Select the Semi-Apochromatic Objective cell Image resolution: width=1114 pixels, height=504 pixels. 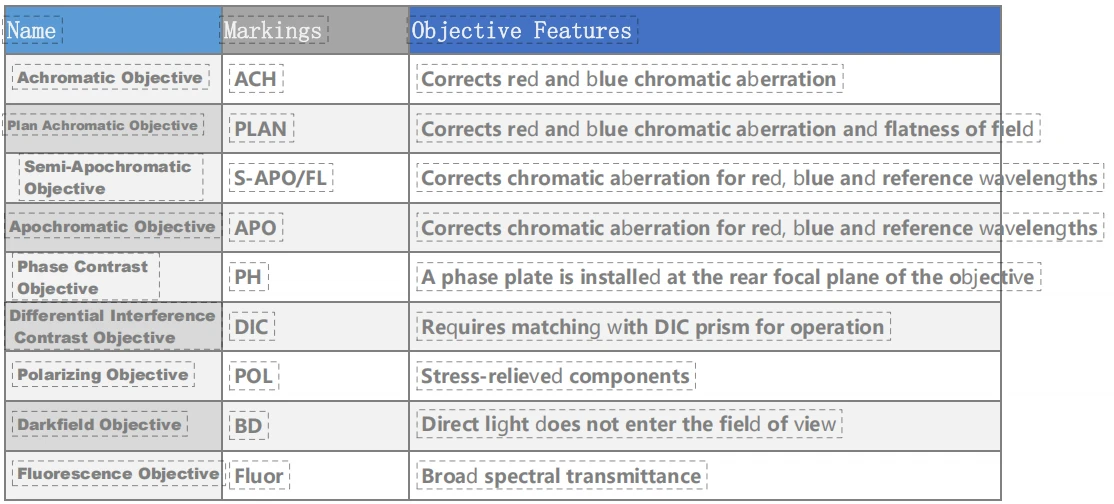click(111, 178)
